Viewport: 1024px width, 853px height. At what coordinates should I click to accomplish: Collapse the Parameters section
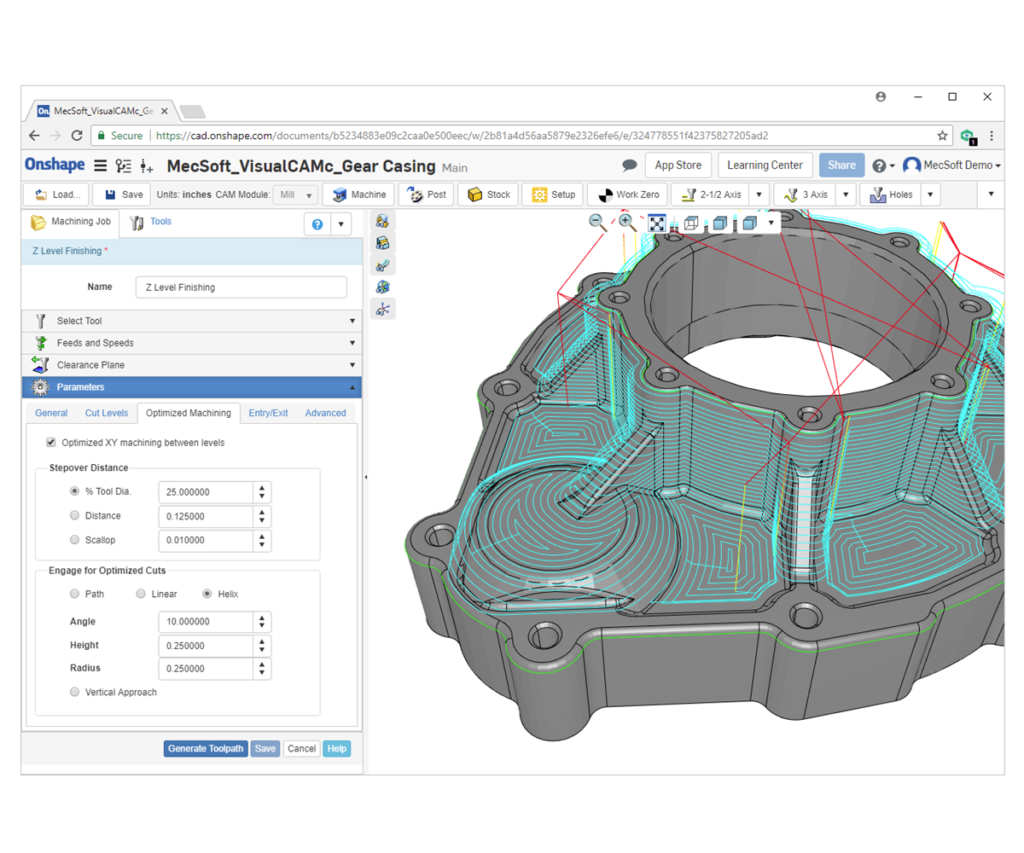coord(191,387)
